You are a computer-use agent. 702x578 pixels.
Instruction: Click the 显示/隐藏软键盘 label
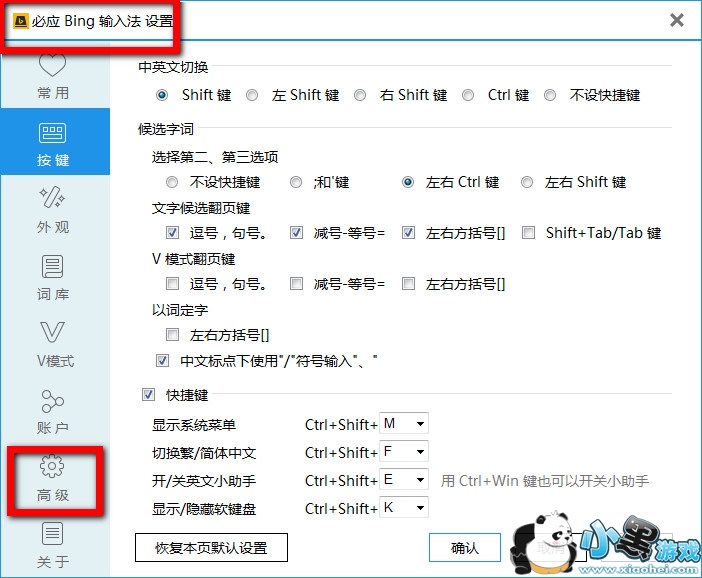(204, 509)
